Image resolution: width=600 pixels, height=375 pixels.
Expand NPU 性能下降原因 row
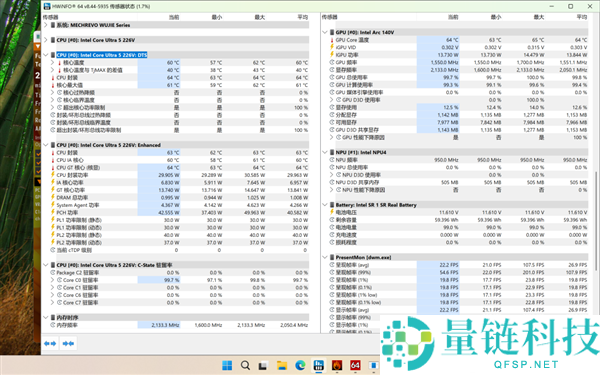pos(332,190)
